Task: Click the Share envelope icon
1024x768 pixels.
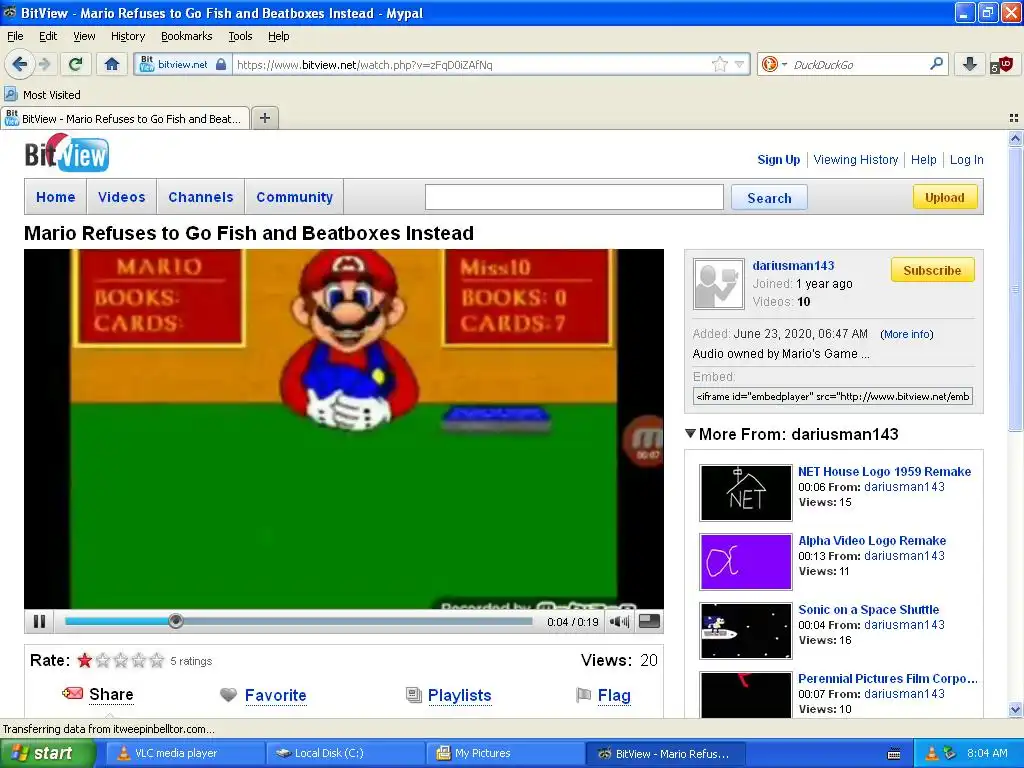Action: (x=72, y=694)
